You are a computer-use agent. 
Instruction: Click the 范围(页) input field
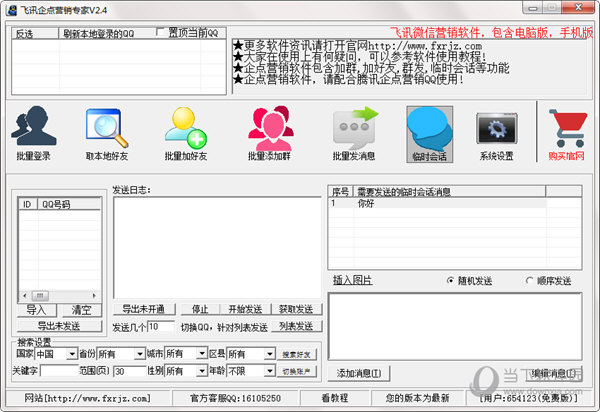coord(130,371)
